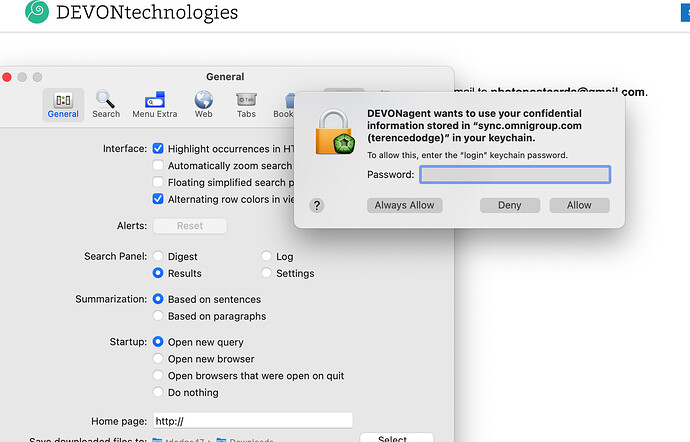Click the help question mark button
This screenshot has height=442, width=690.
(317, 206)
